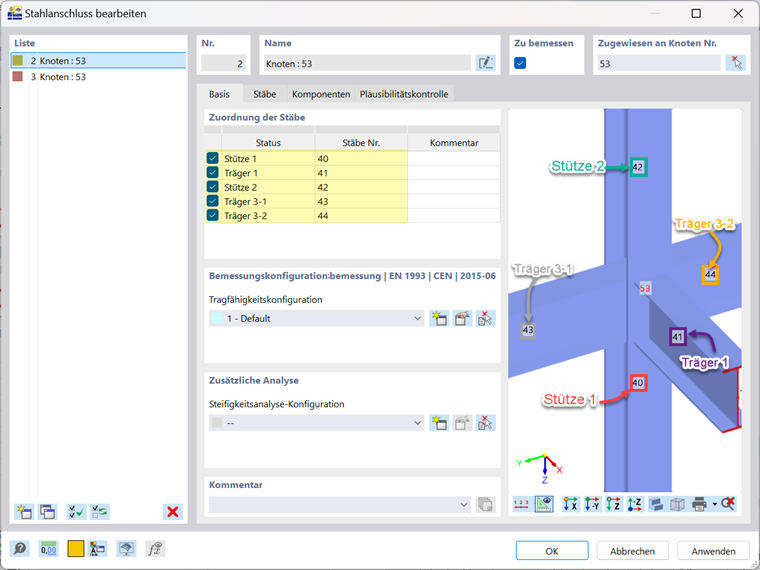Image resolution: width=760 pixels, height=570 pixels.
Task: Click member number cell 43
Action: tap(361, 201)
